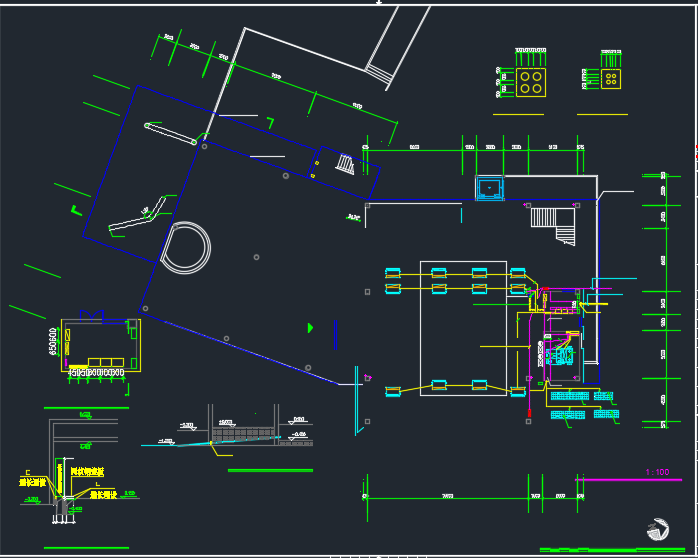
Task: Select the green triangular direction arrow
Action: click(x=310, y=328)
